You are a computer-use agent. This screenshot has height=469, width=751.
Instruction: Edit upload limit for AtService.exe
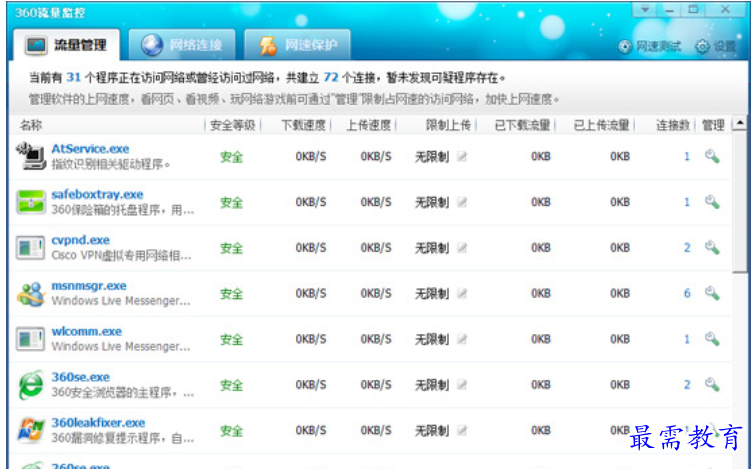click(x=462, y=156)
